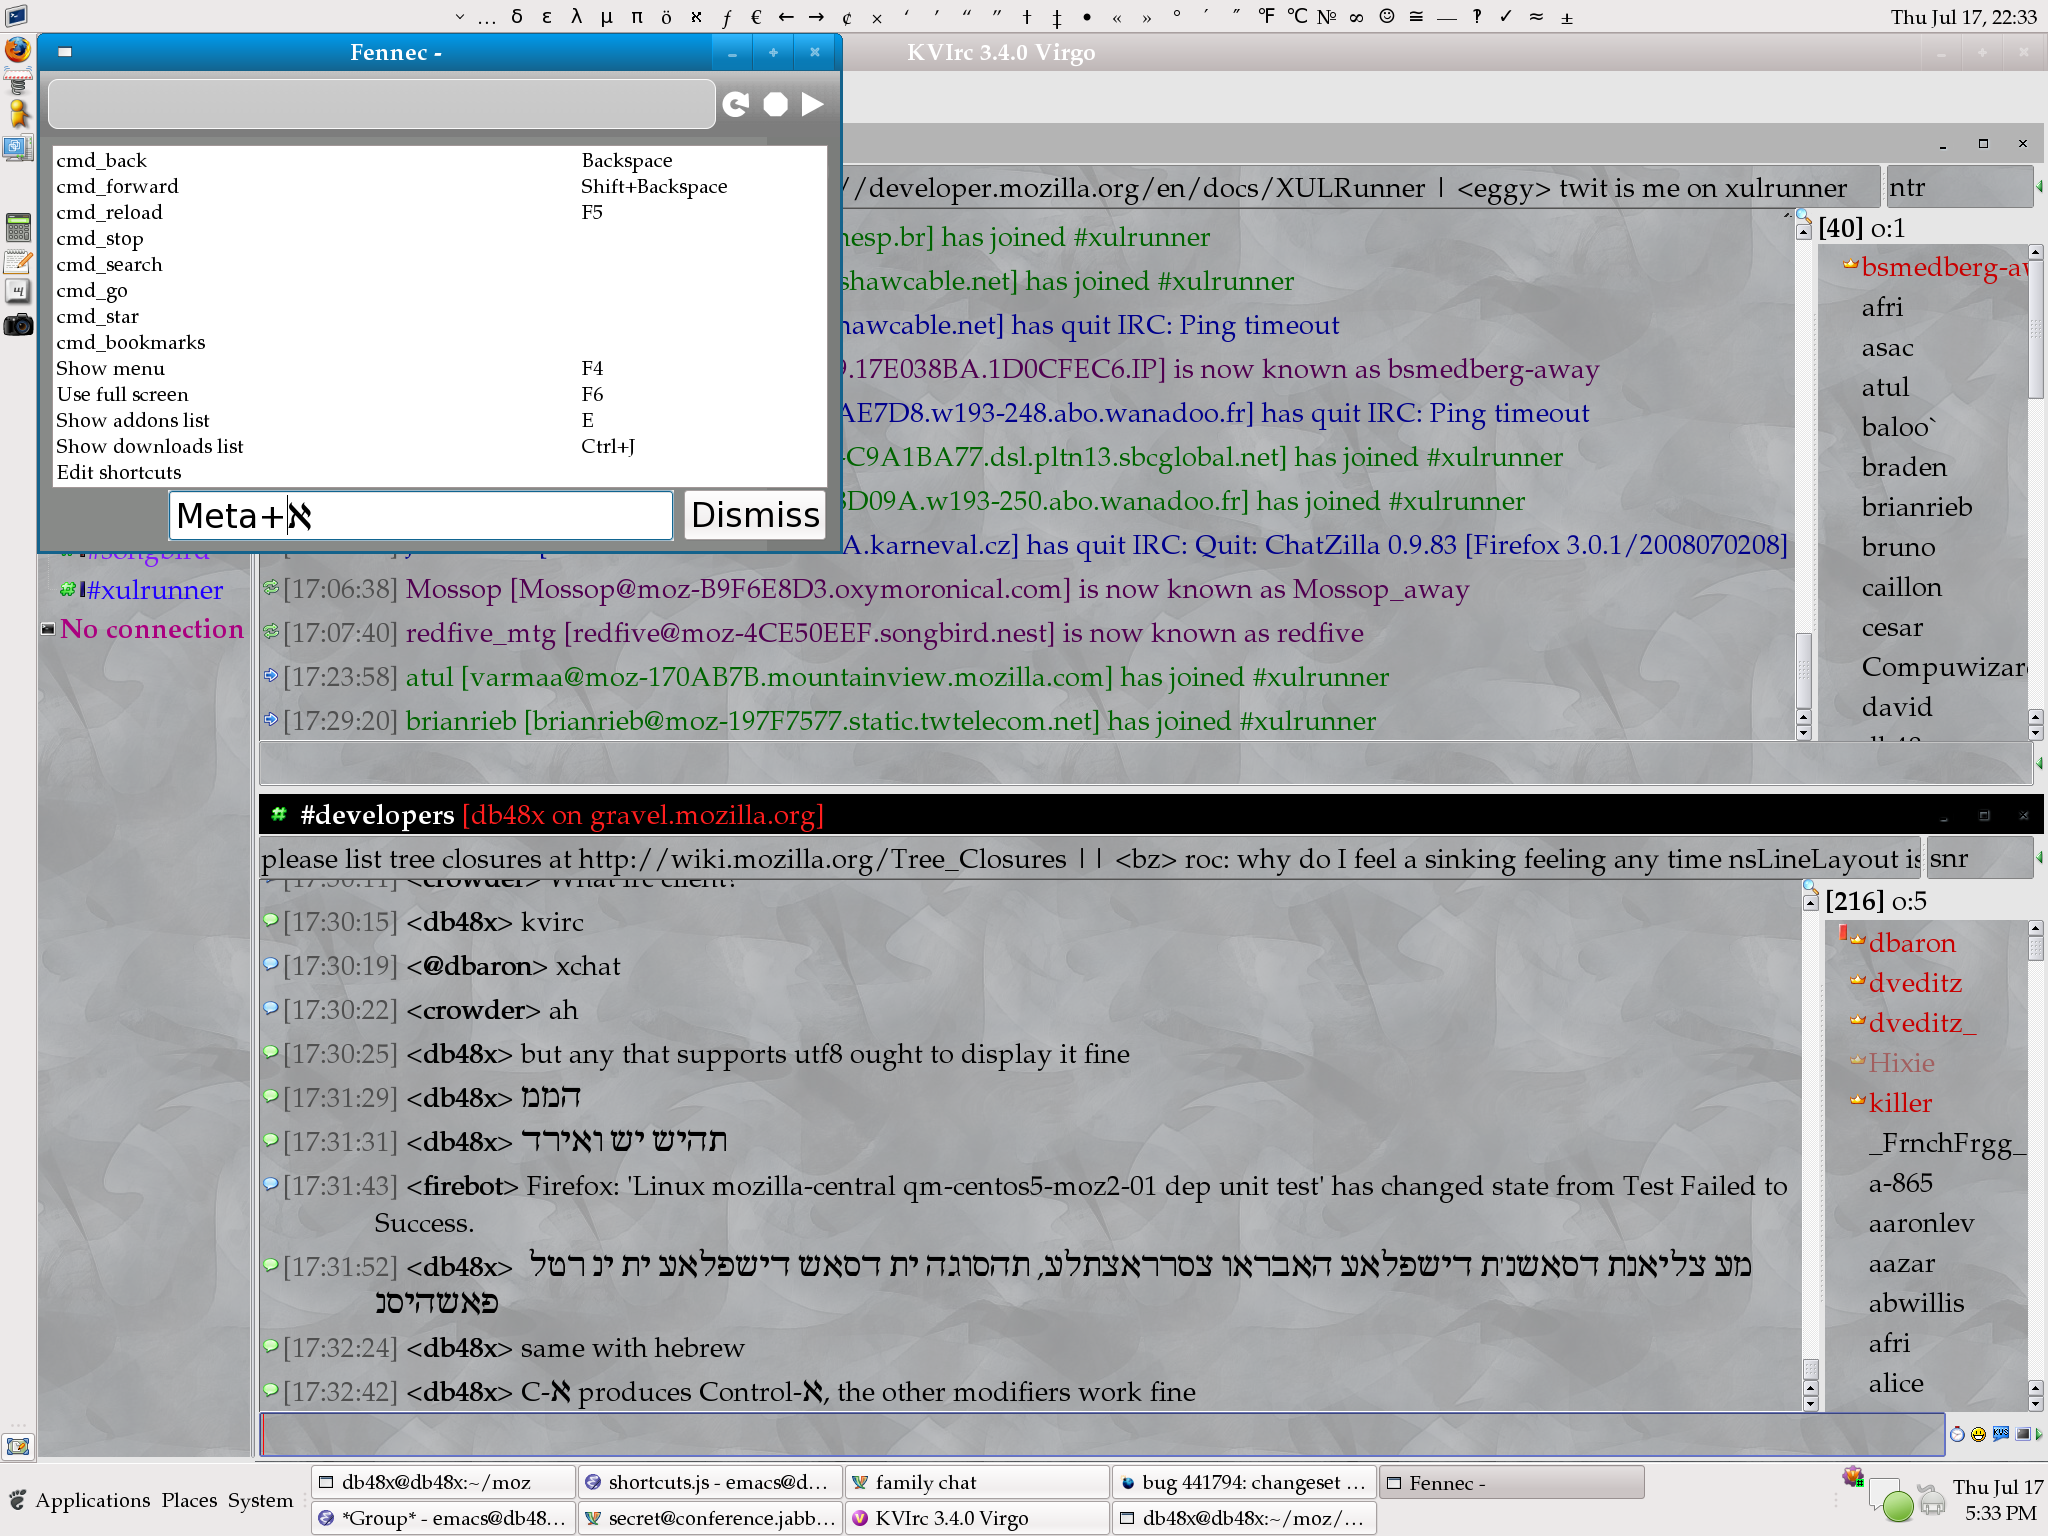Open the remote desktop monitor launcher
The width and height of the screenshot is (2048, 1536).
point(17,148)
